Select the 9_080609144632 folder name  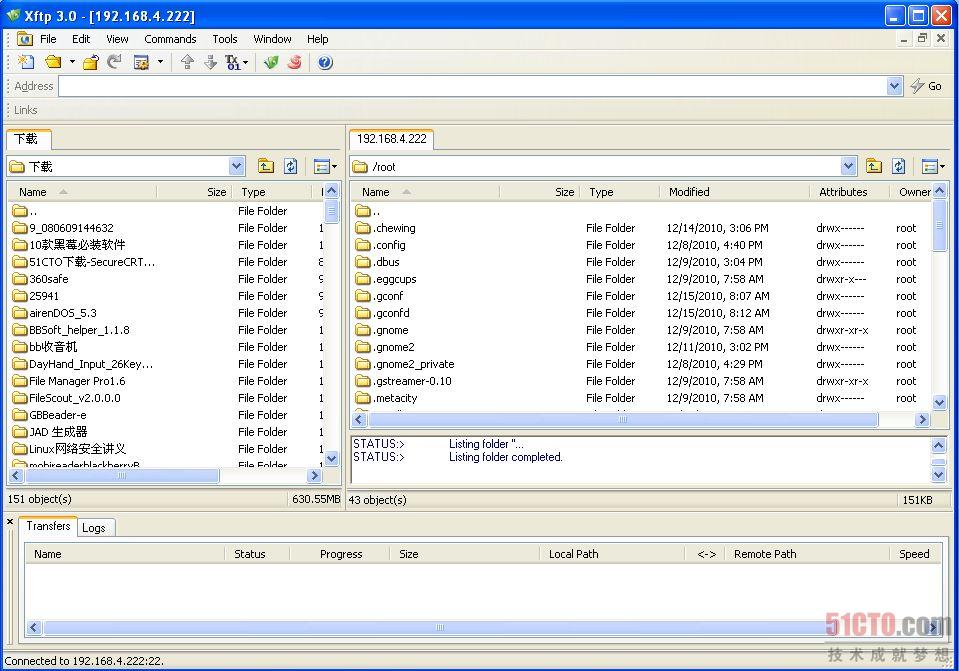click(x=72, y=228)
